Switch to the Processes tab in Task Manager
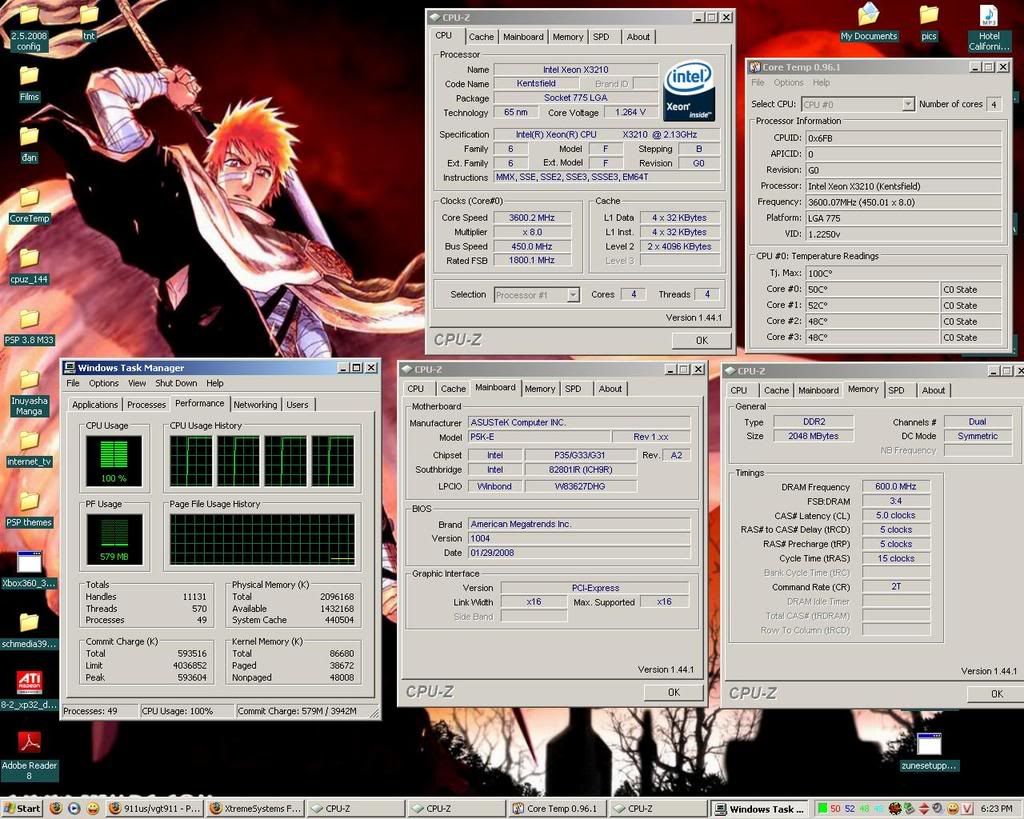Screen dimensions: 1024x819 146,405
